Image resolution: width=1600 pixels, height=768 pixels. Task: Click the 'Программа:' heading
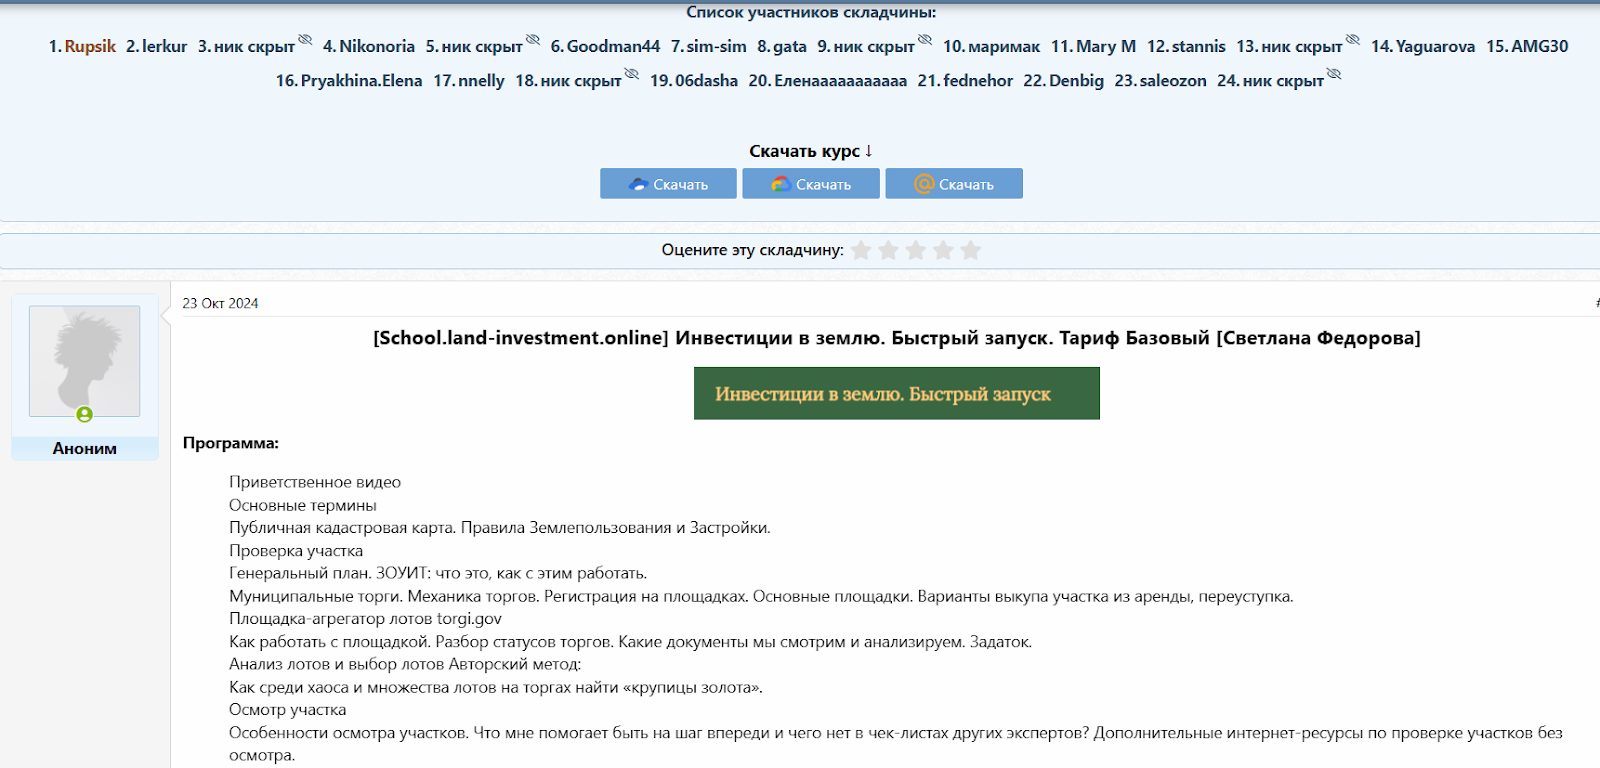point(231,443)
